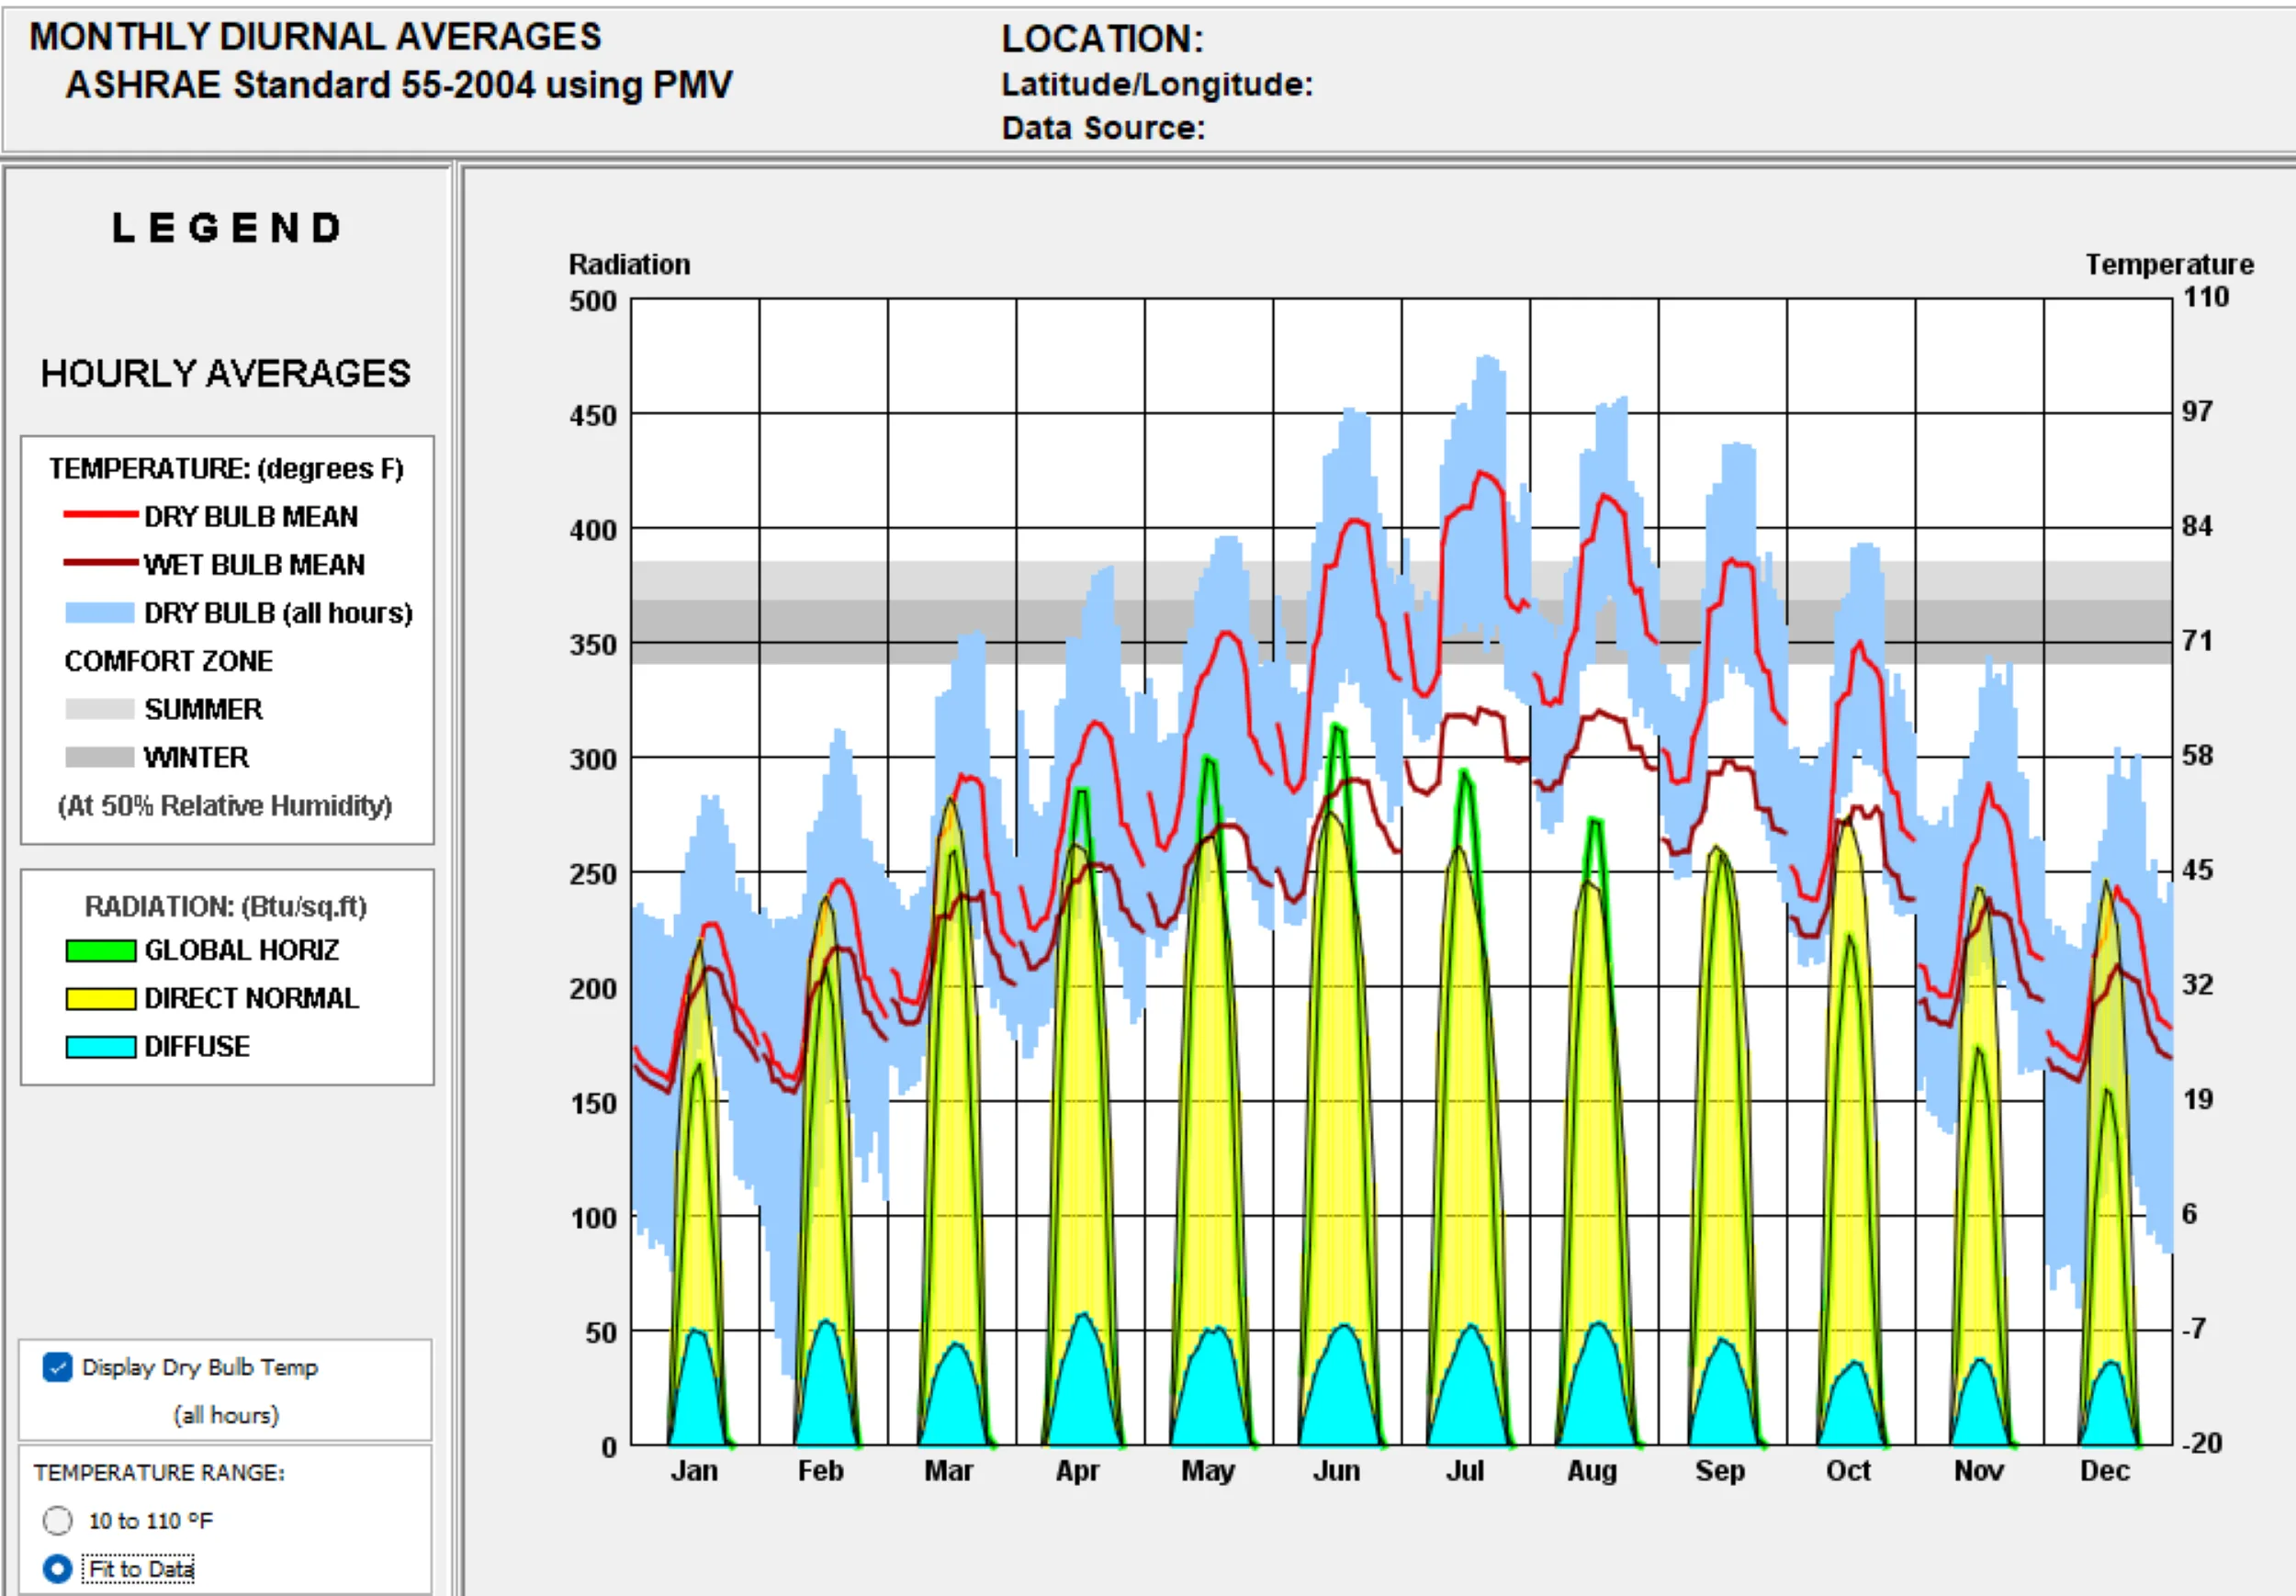The image size is (2296, 1596).
Task: Click the Jun month label
Action: point(1336,1471)
